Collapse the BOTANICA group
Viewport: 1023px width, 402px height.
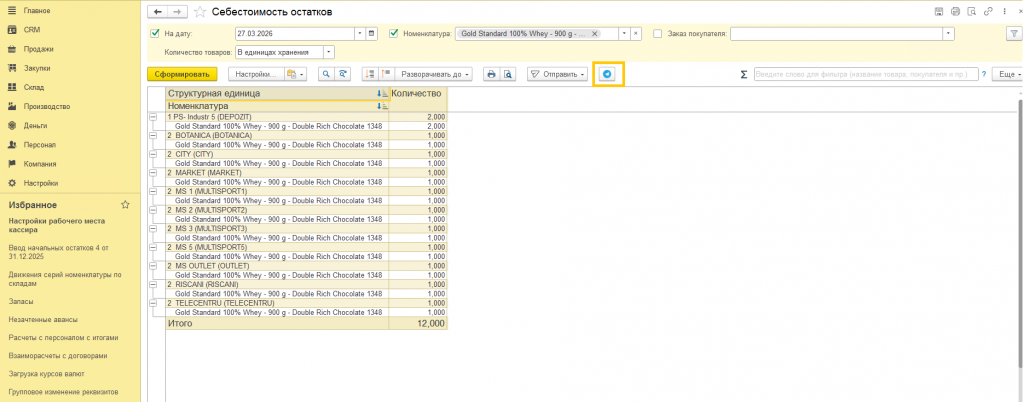[153, 135]
